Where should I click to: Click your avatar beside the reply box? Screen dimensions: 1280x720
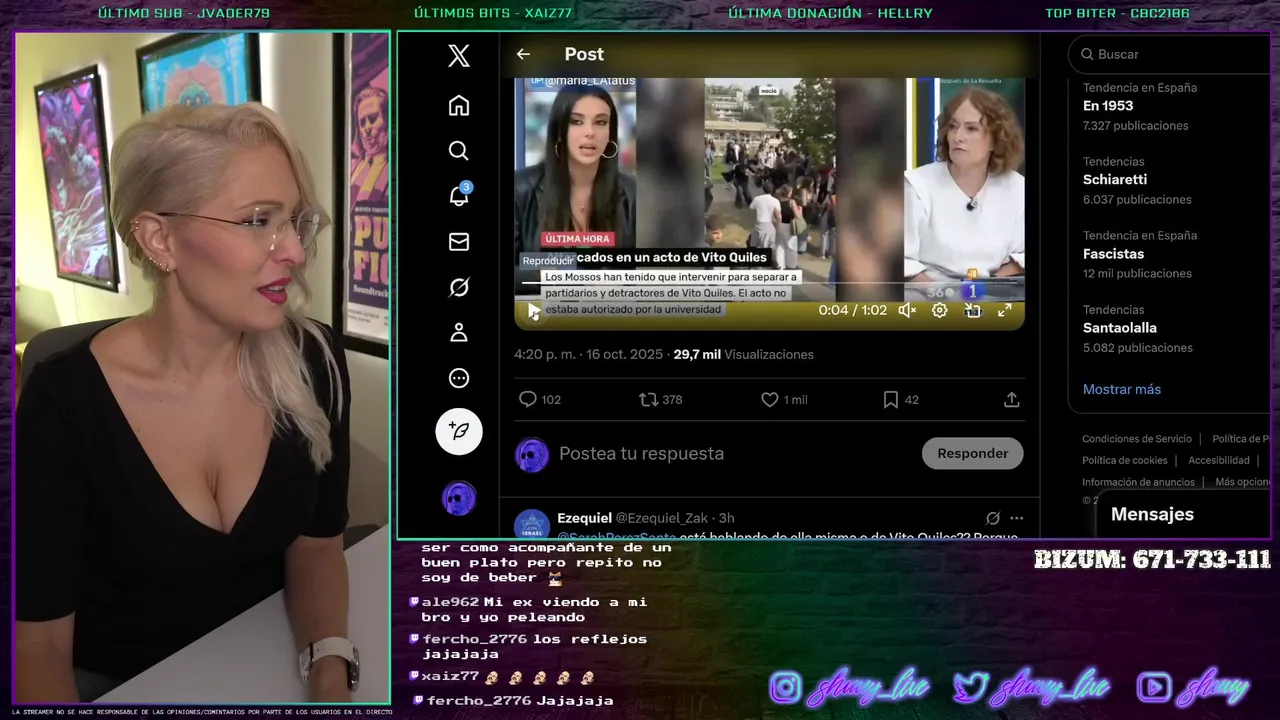[532, 455]
